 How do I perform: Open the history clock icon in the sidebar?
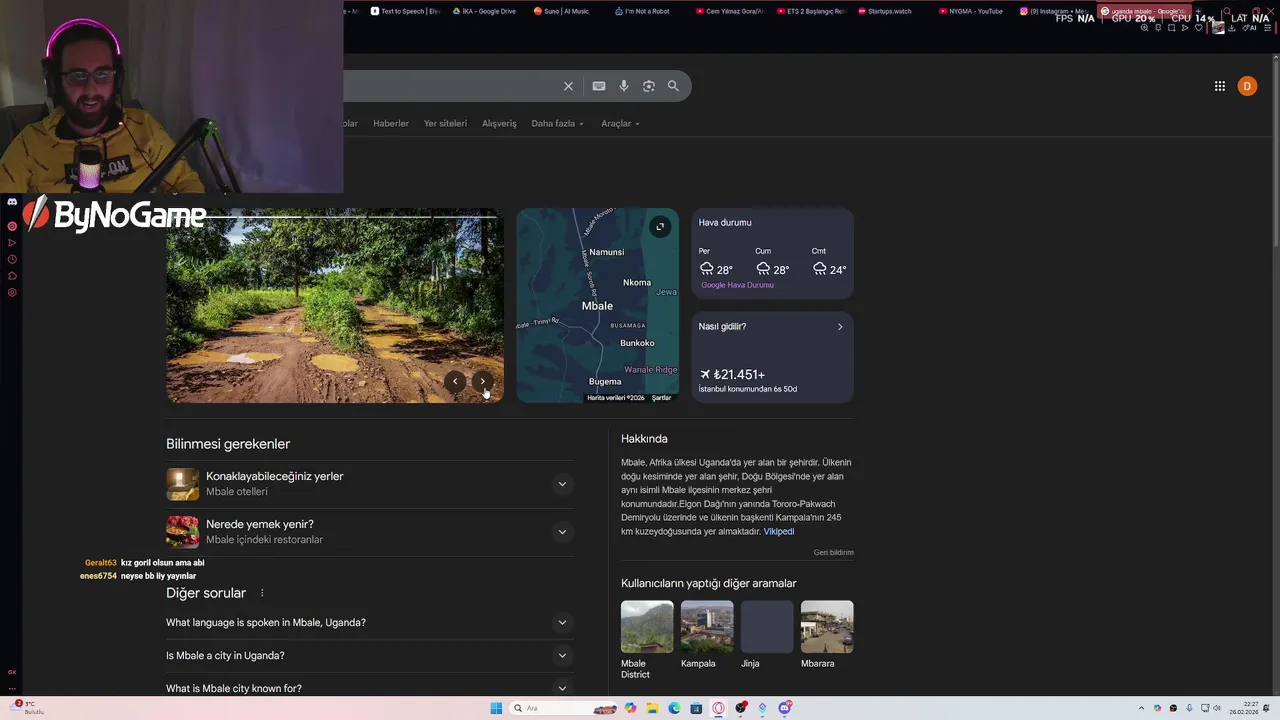pos(12,259)
